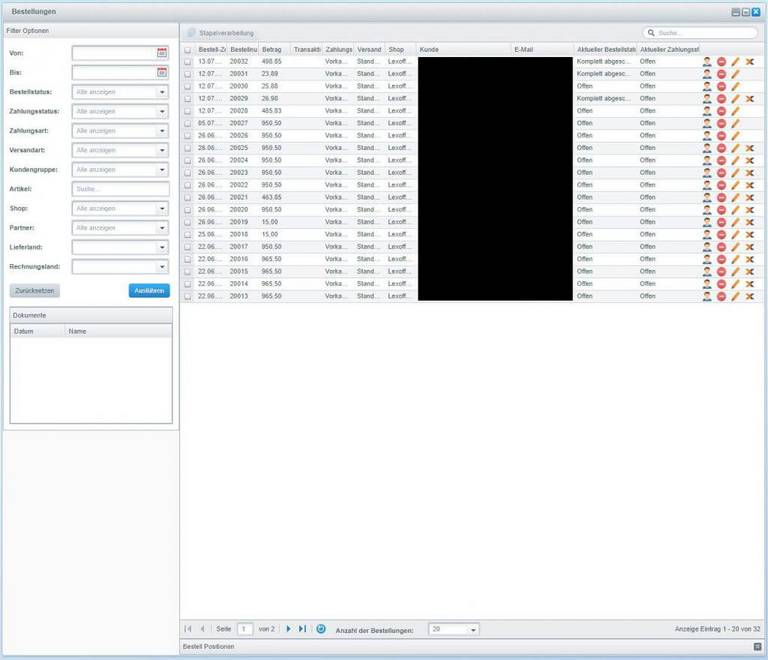
Task: Sort by Kunde column header
Action: [x=462, y=49]
